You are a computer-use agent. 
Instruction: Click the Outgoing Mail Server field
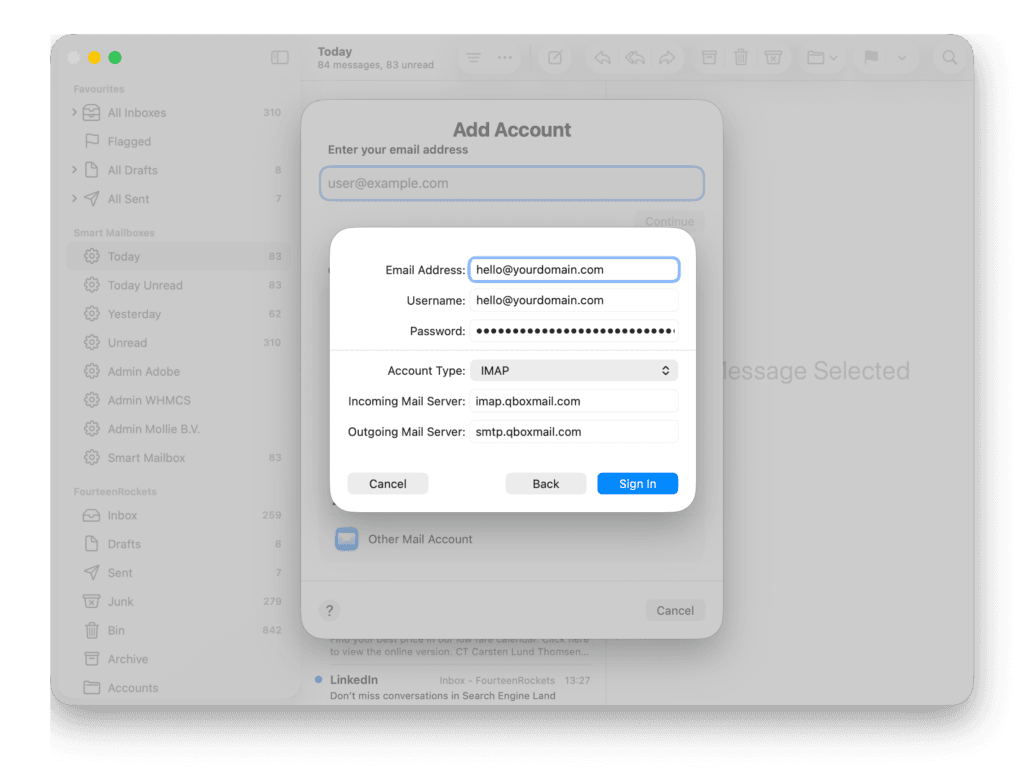pyautogui.click(x=574, y=432)
